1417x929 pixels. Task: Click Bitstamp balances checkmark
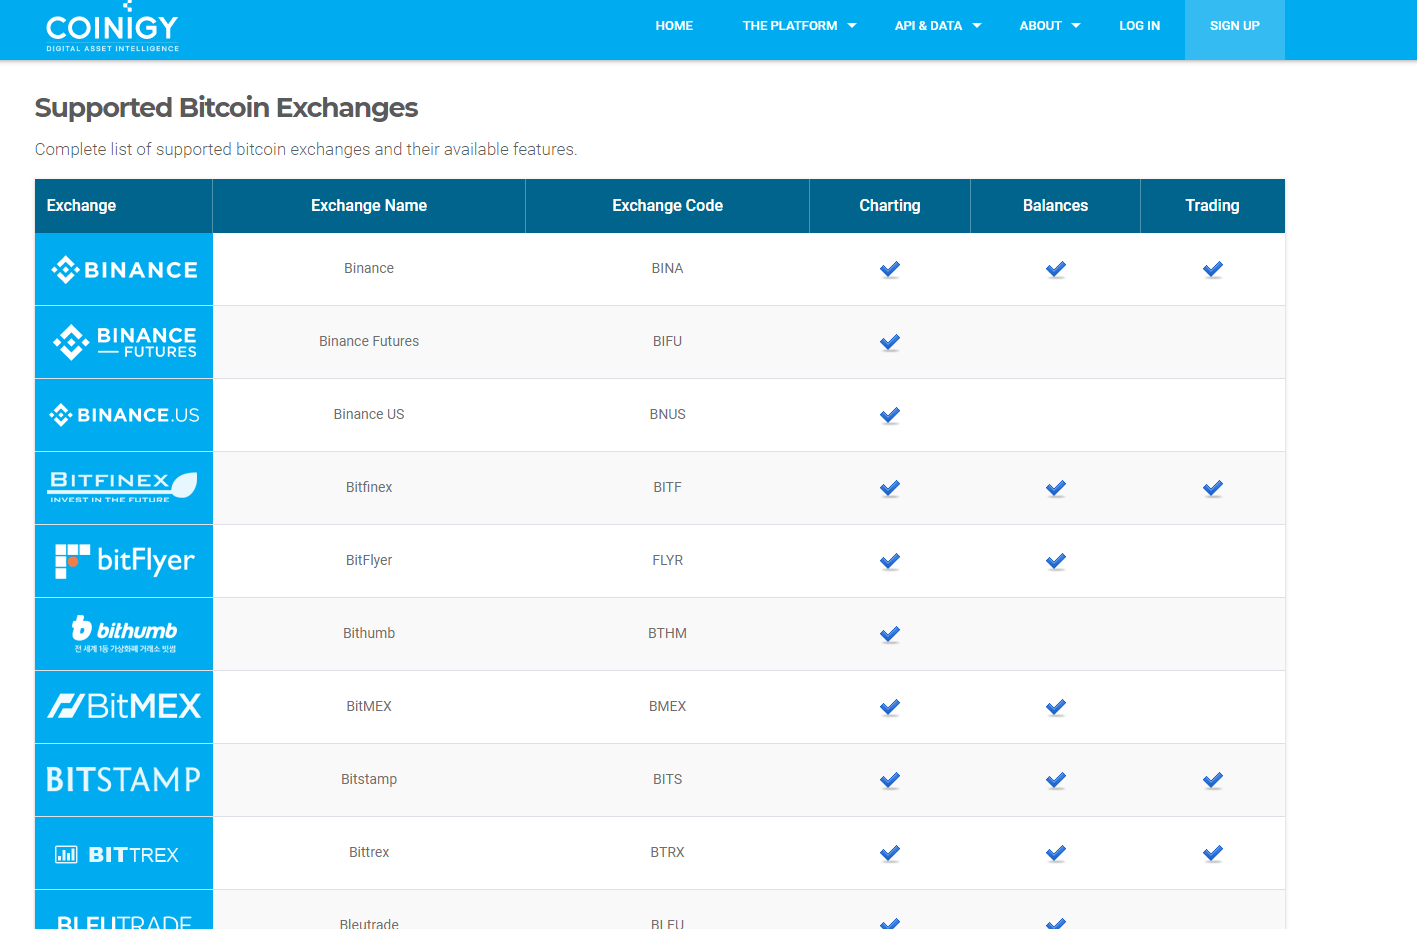(1056, 780)
